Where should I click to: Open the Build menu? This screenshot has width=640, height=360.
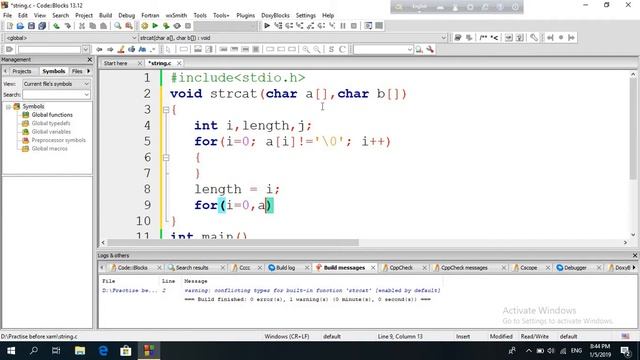[x=105, y=15]
